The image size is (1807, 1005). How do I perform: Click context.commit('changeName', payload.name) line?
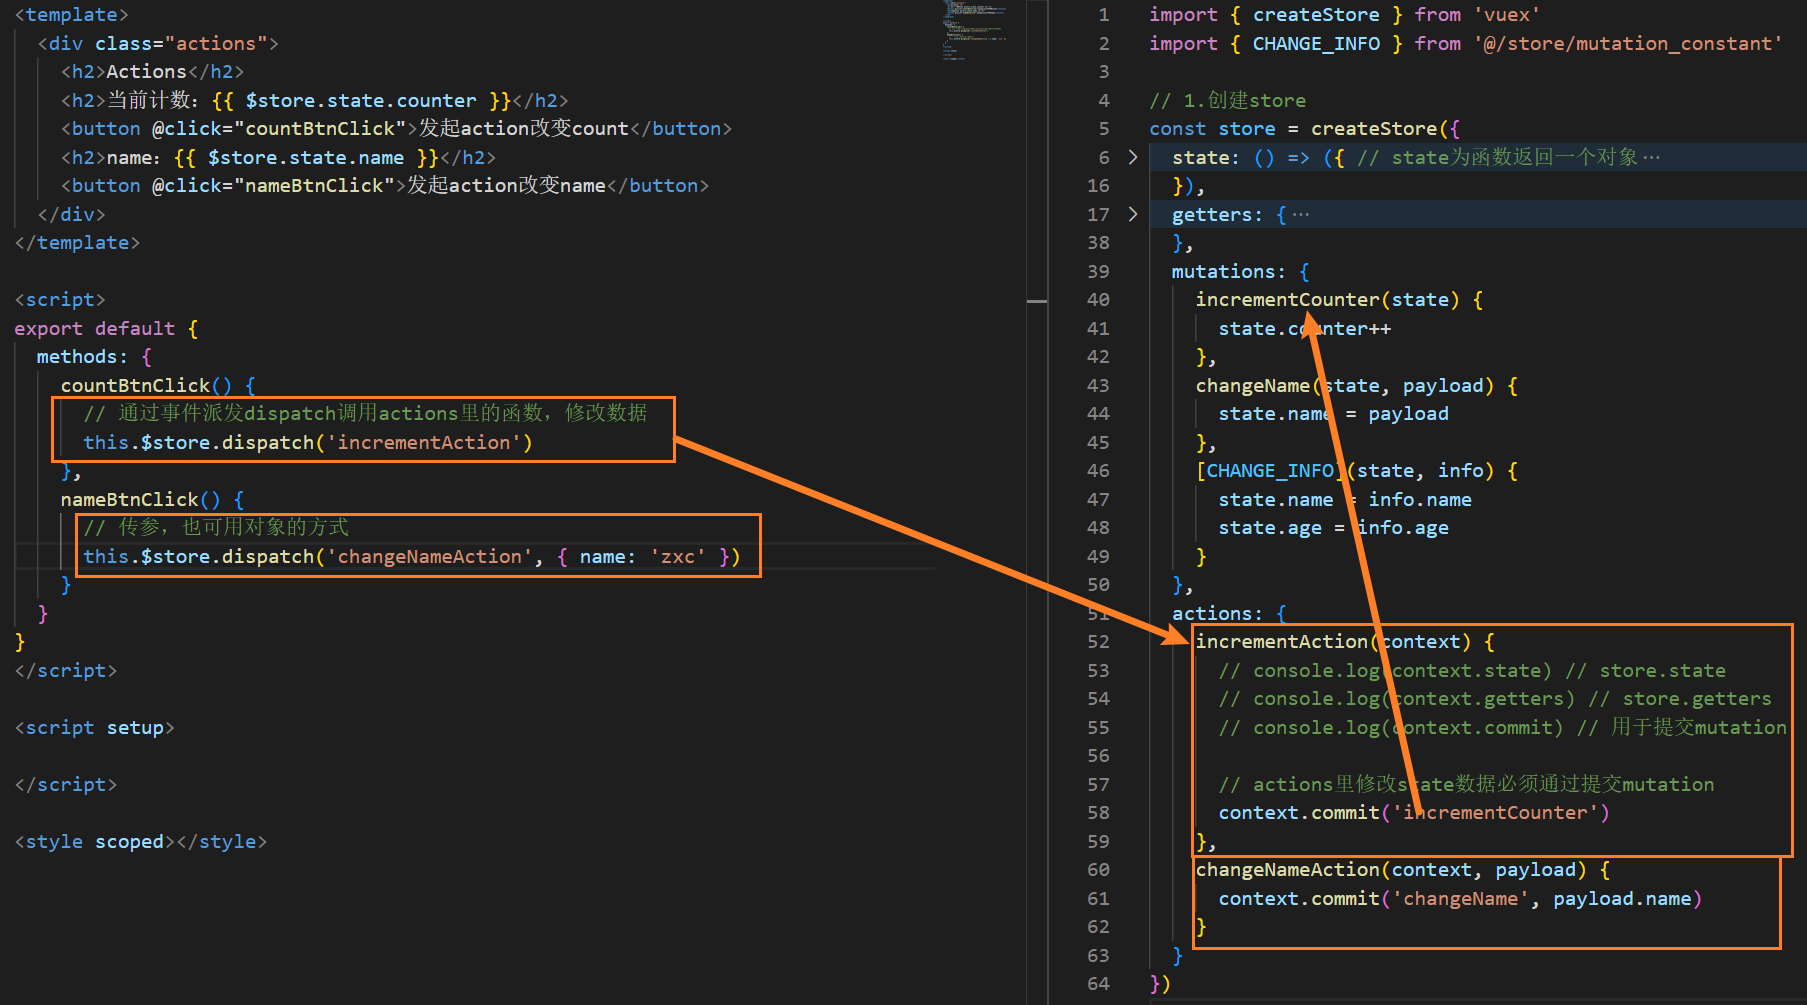tap(1460, 899)
